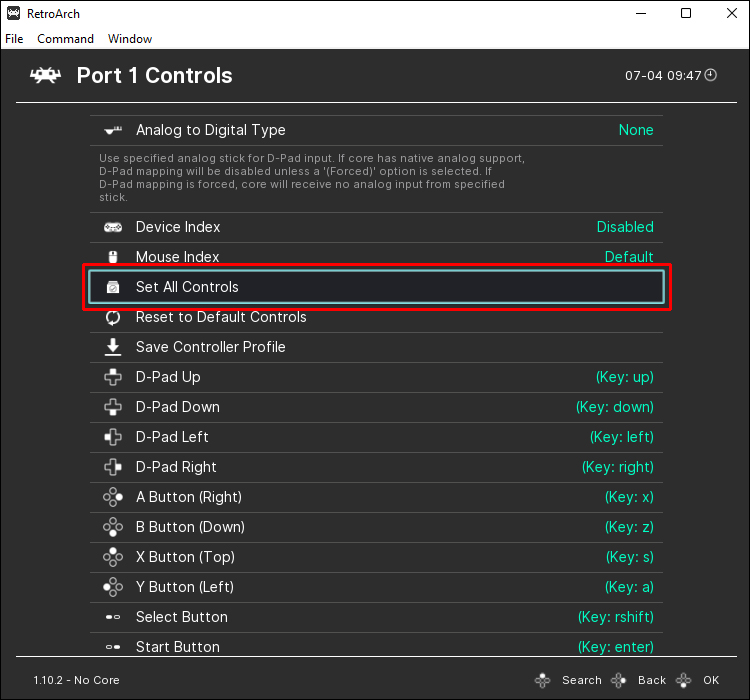The width and height of the screenshot is (750, 700).
Task: Click the Start Button icon
Action: (113, 647)
